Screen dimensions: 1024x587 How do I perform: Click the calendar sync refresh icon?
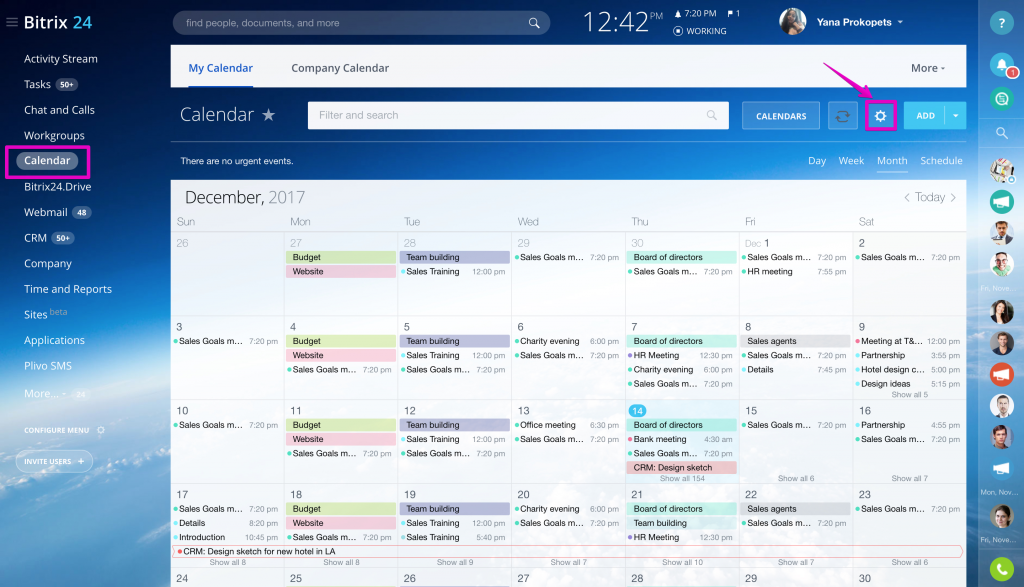[842, 116]
